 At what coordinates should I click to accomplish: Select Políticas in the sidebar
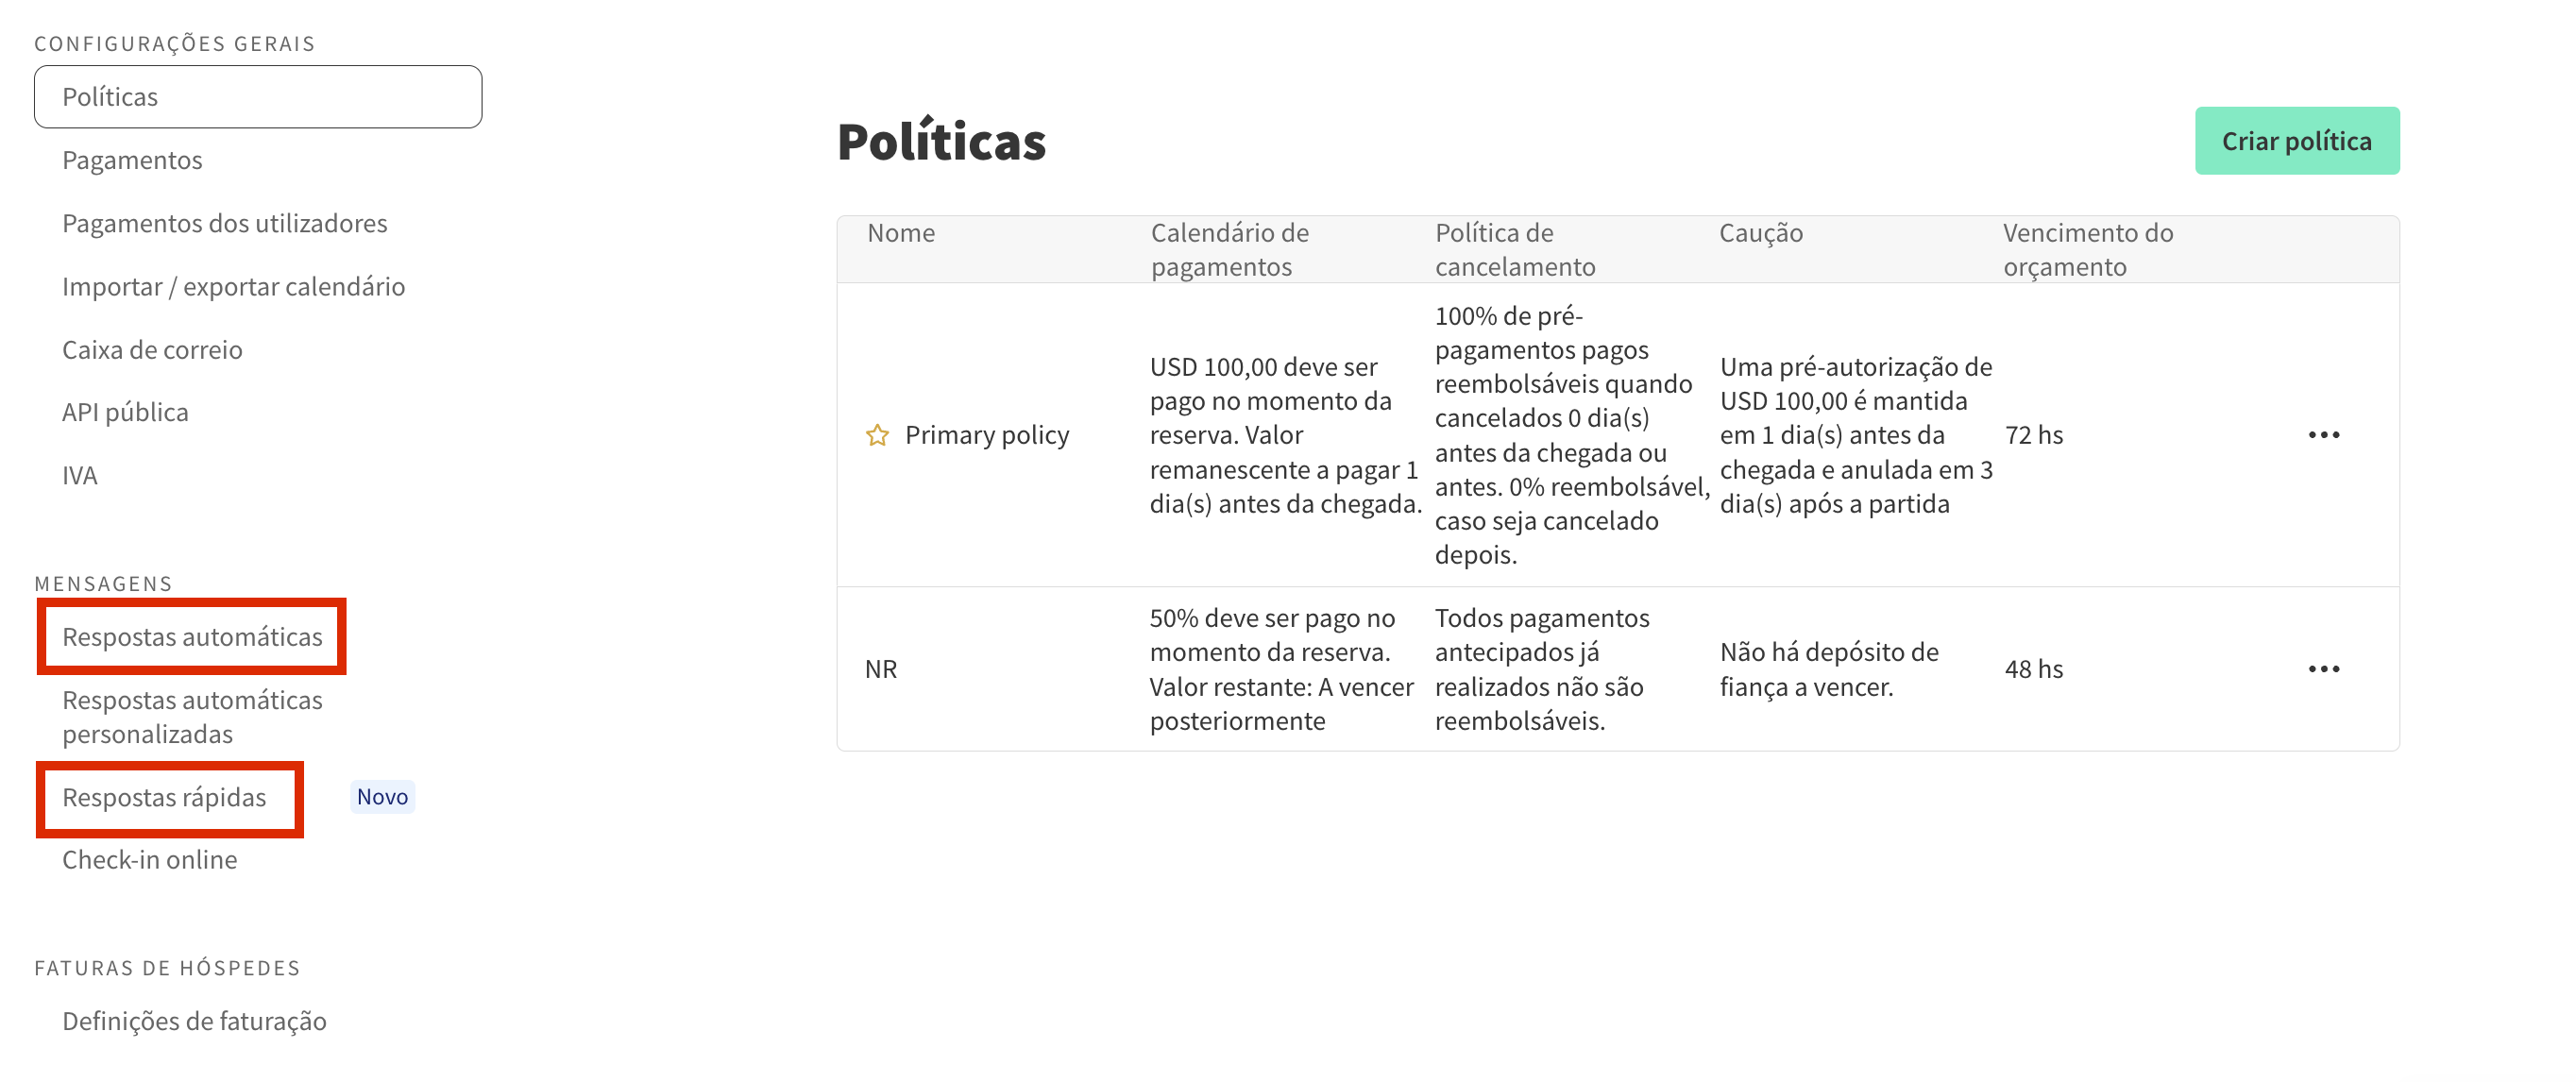point(258,97)
